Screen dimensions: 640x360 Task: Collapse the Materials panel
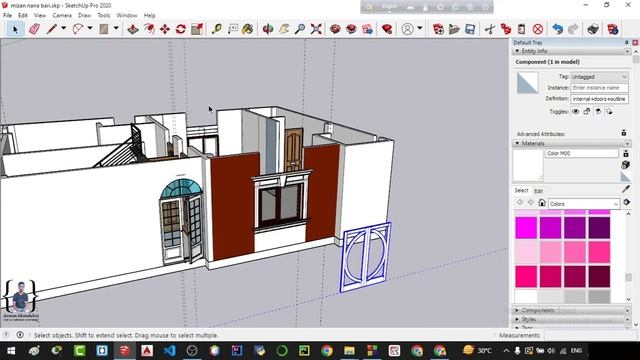(x=517, y=143)
